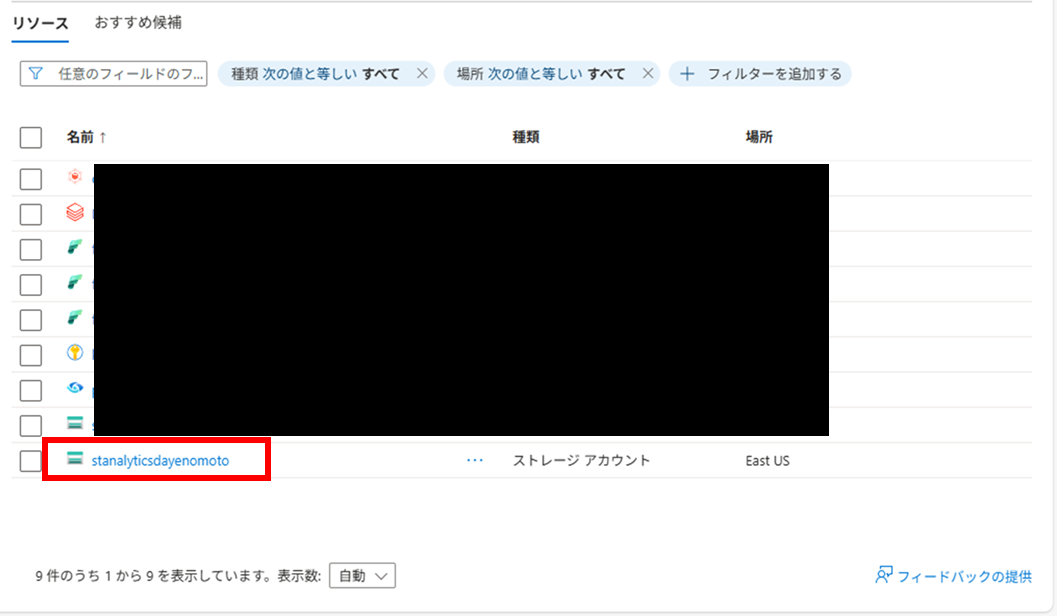Click the feedback person icon beside フィードバックの提供
Image resolution: width=1057 pixels, height=616 pixels.
[x=884, y=575]
